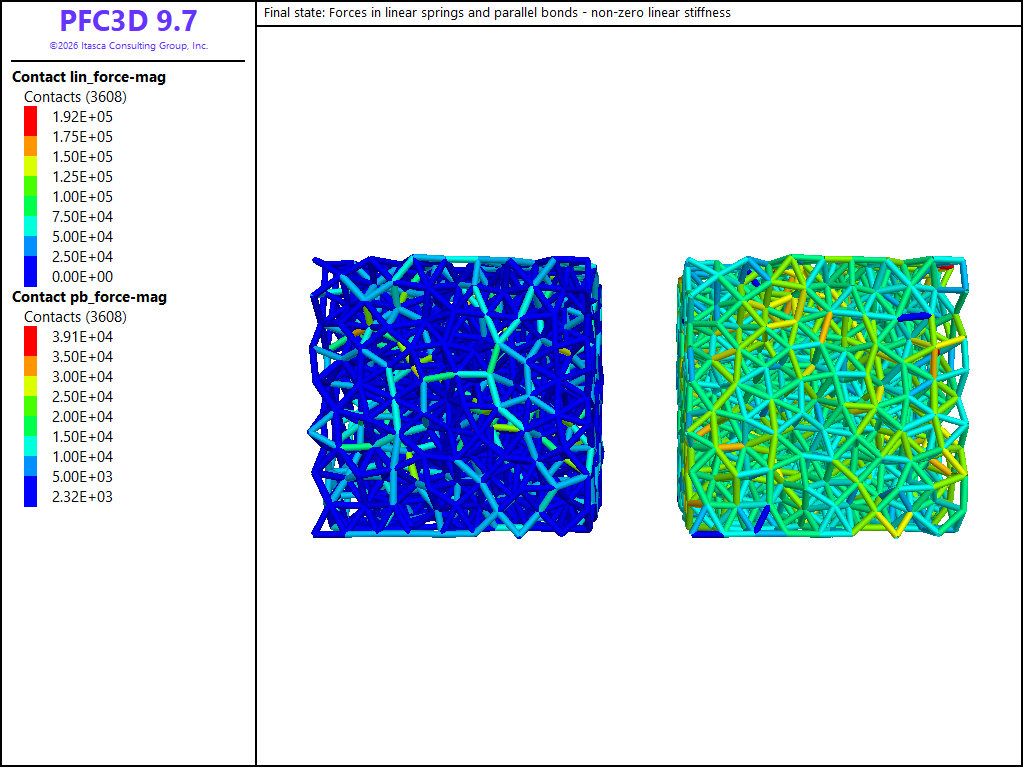Click the 1.00E+04 legend value
1024x768 pixels.
pyautogui.click(x=82, y=457)
